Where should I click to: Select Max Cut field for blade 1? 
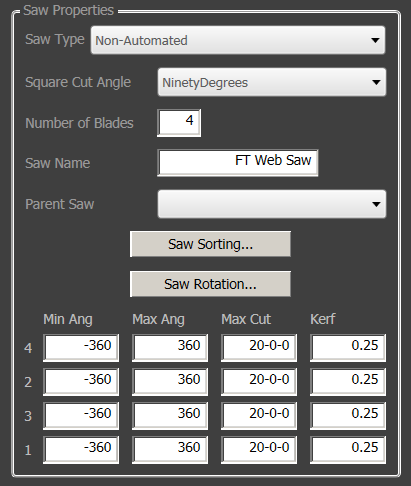[259, 450]
